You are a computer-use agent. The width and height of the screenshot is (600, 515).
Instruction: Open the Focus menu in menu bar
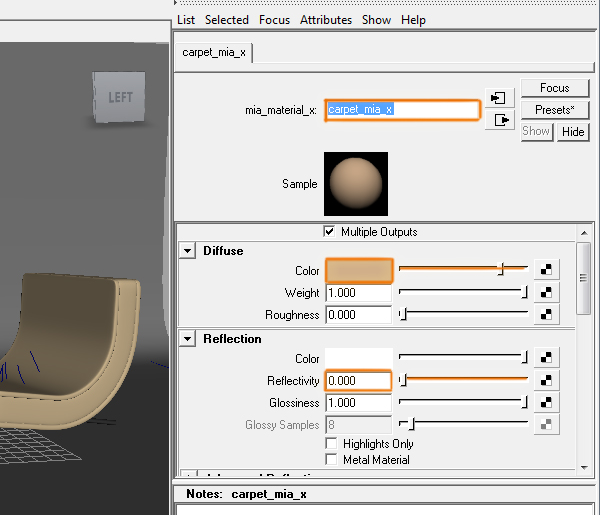pos(274,20)
